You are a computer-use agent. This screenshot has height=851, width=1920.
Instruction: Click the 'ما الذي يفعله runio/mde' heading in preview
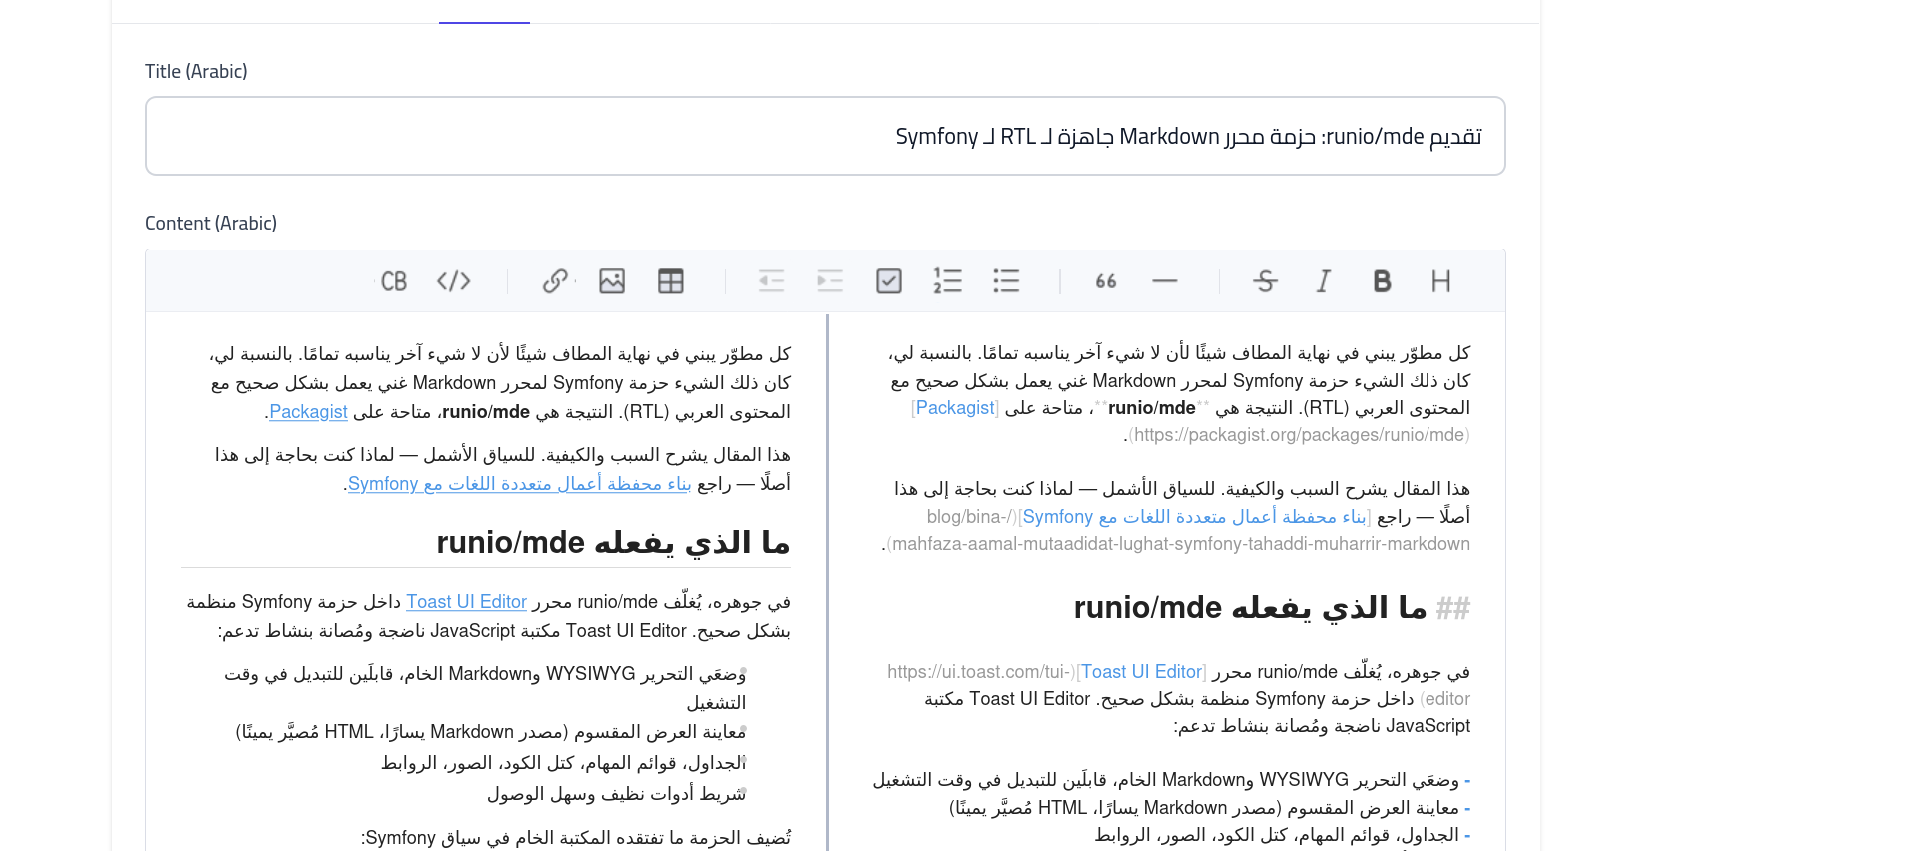click(x=613, y=543)
